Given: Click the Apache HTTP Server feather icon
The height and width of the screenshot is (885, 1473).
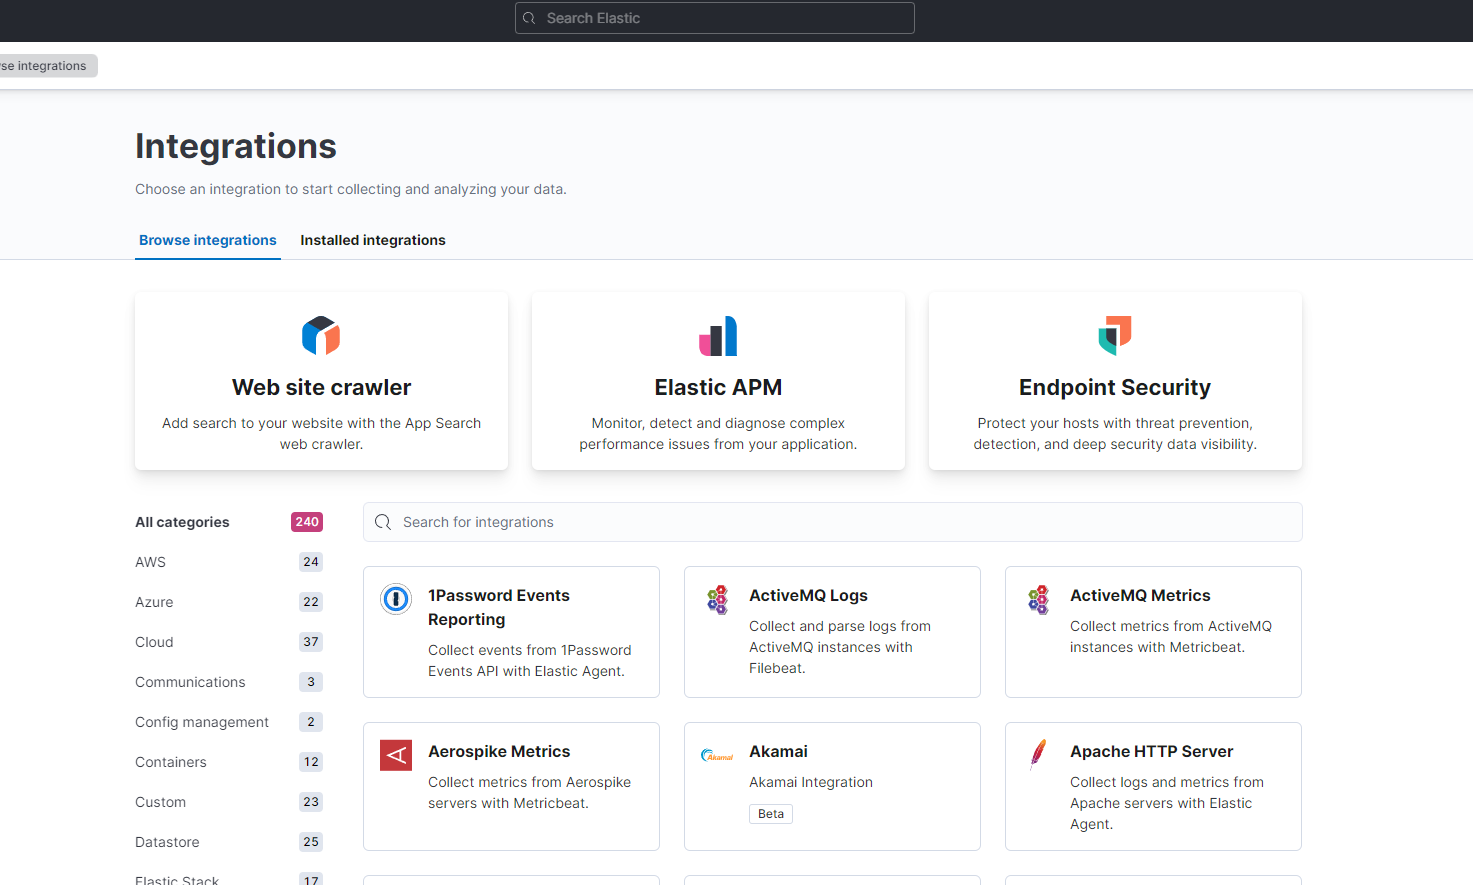Looking at the screenshot, I should point(1038,755).
